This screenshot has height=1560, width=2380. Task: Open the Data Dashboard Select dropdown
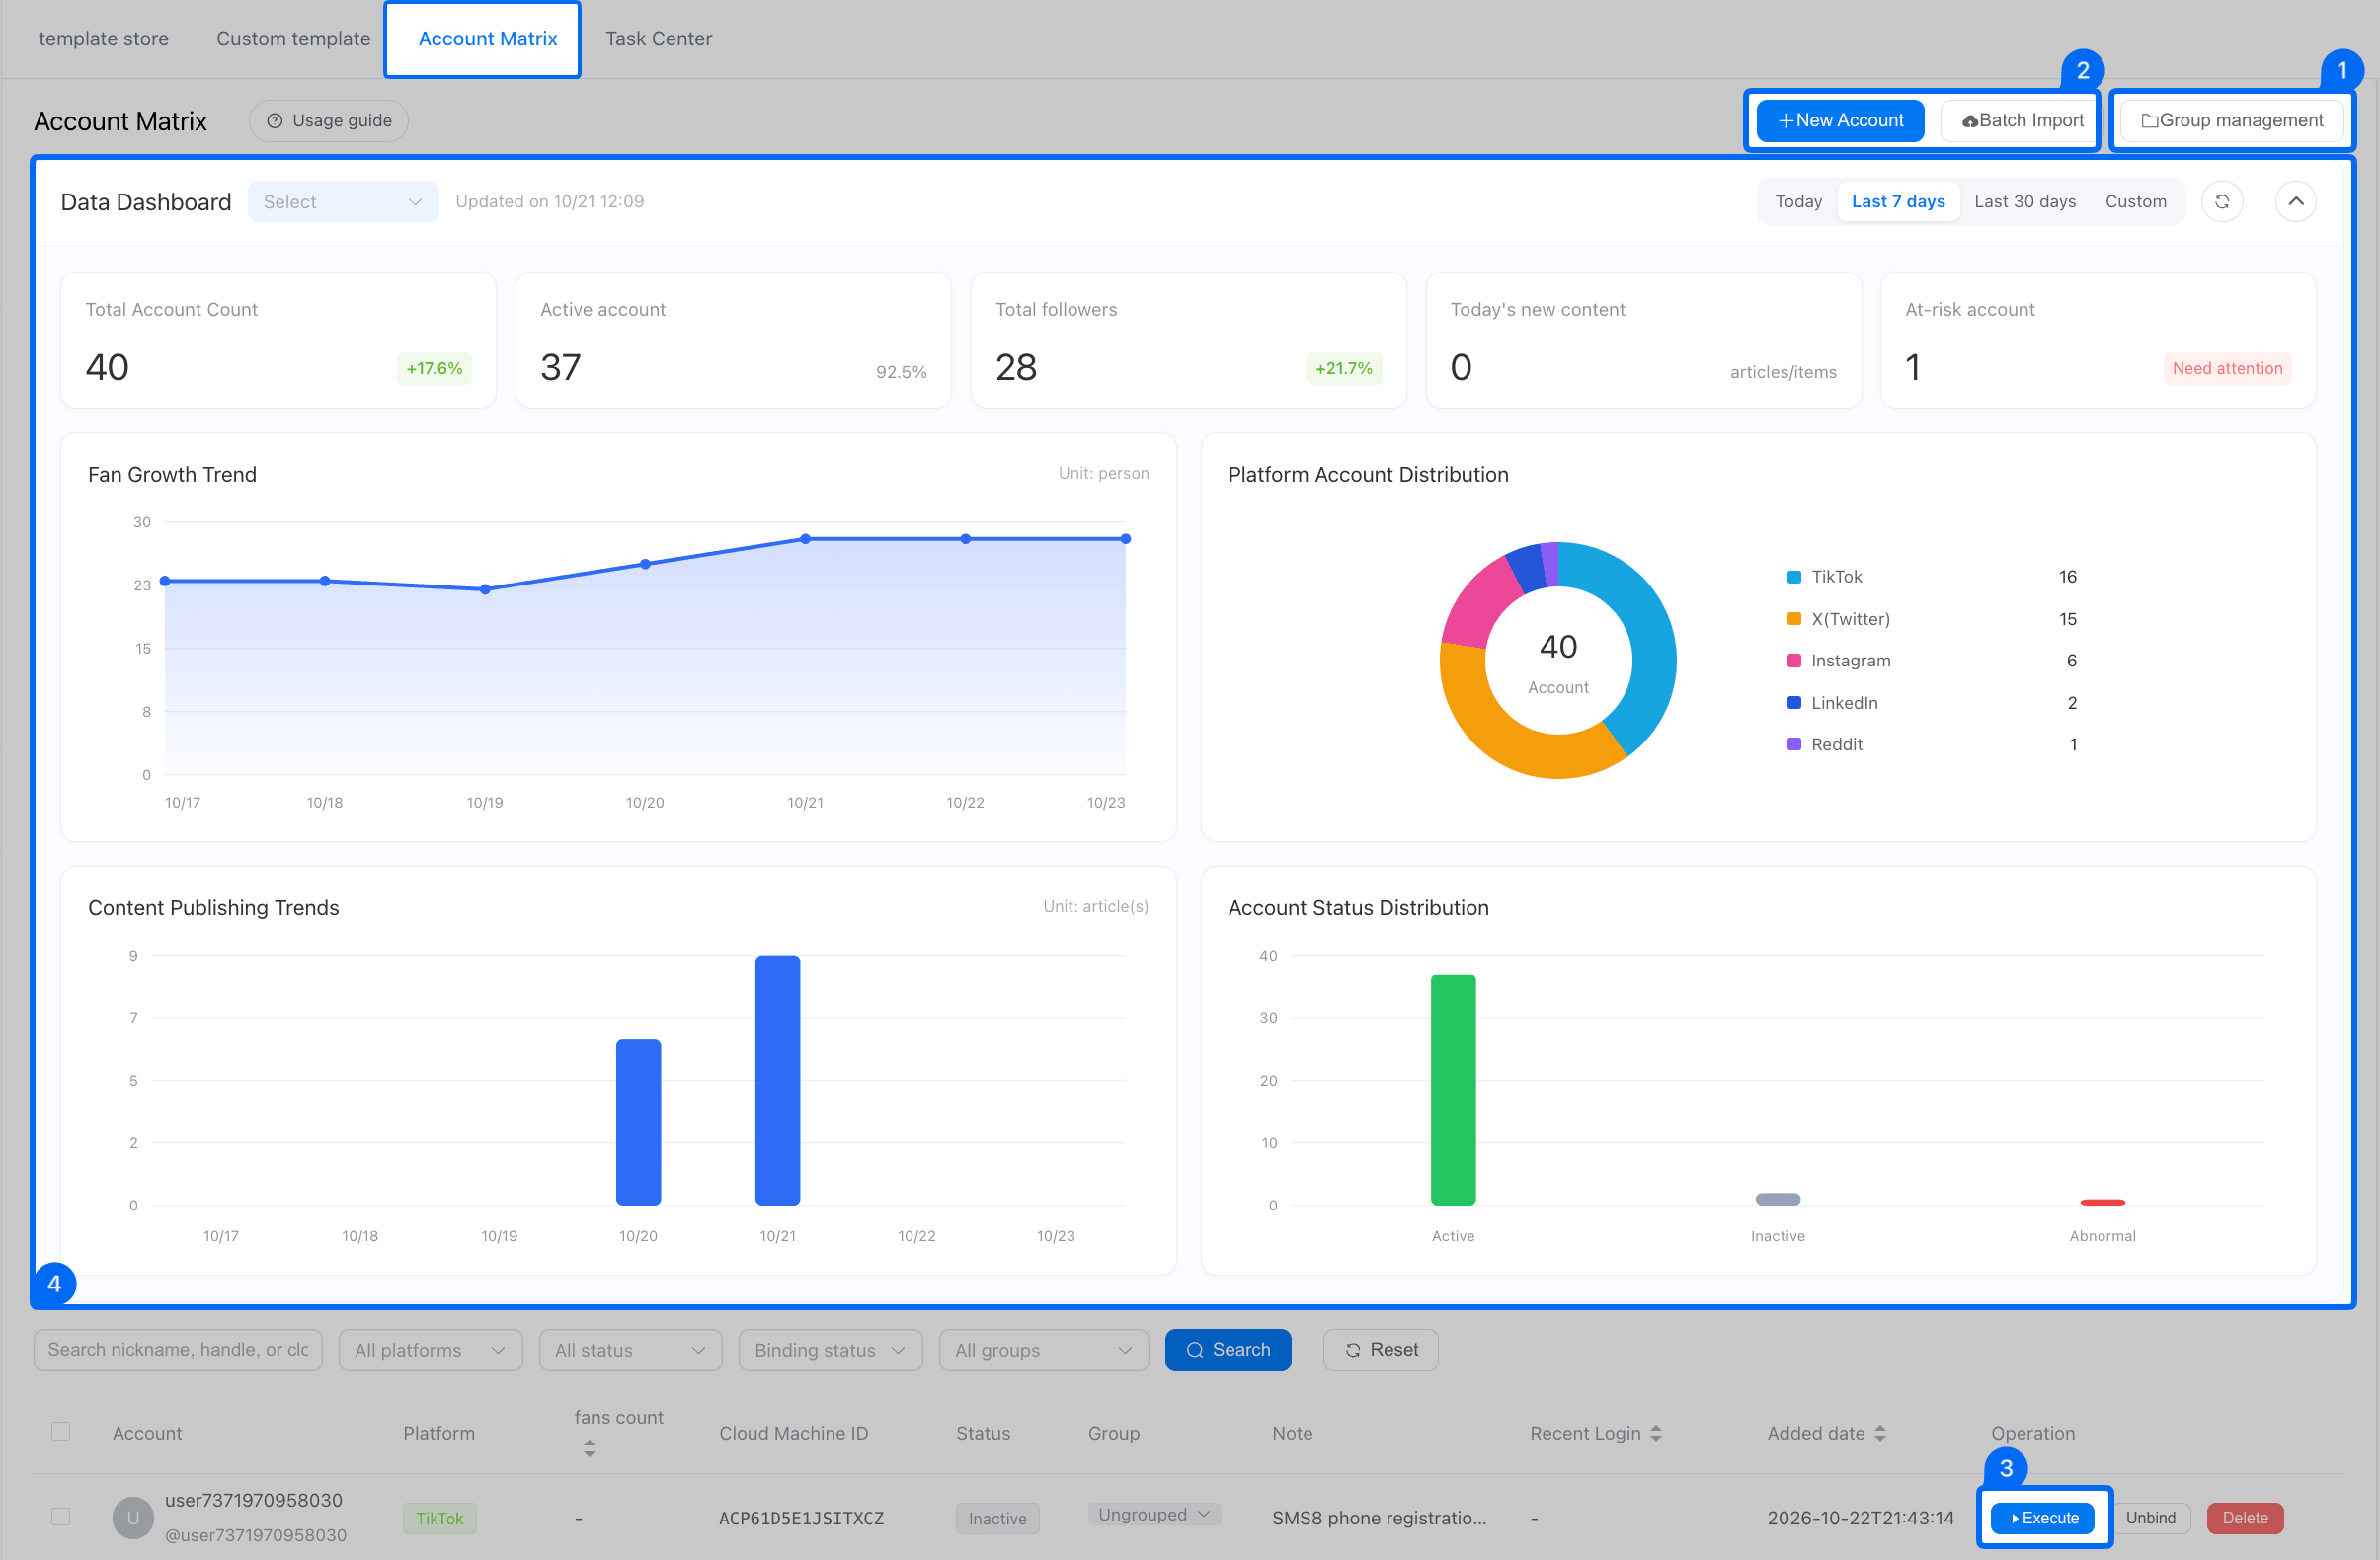343,202
